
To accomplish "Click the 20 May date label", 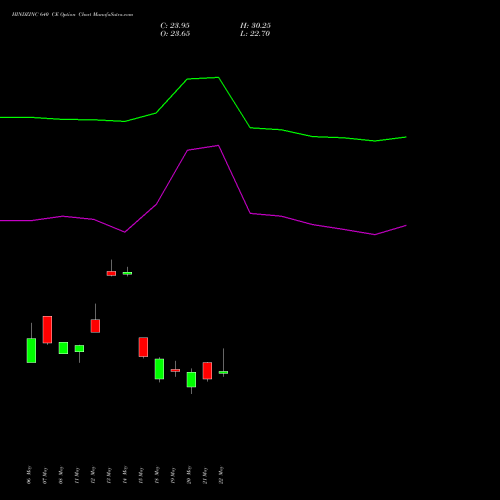I will 189,475.
